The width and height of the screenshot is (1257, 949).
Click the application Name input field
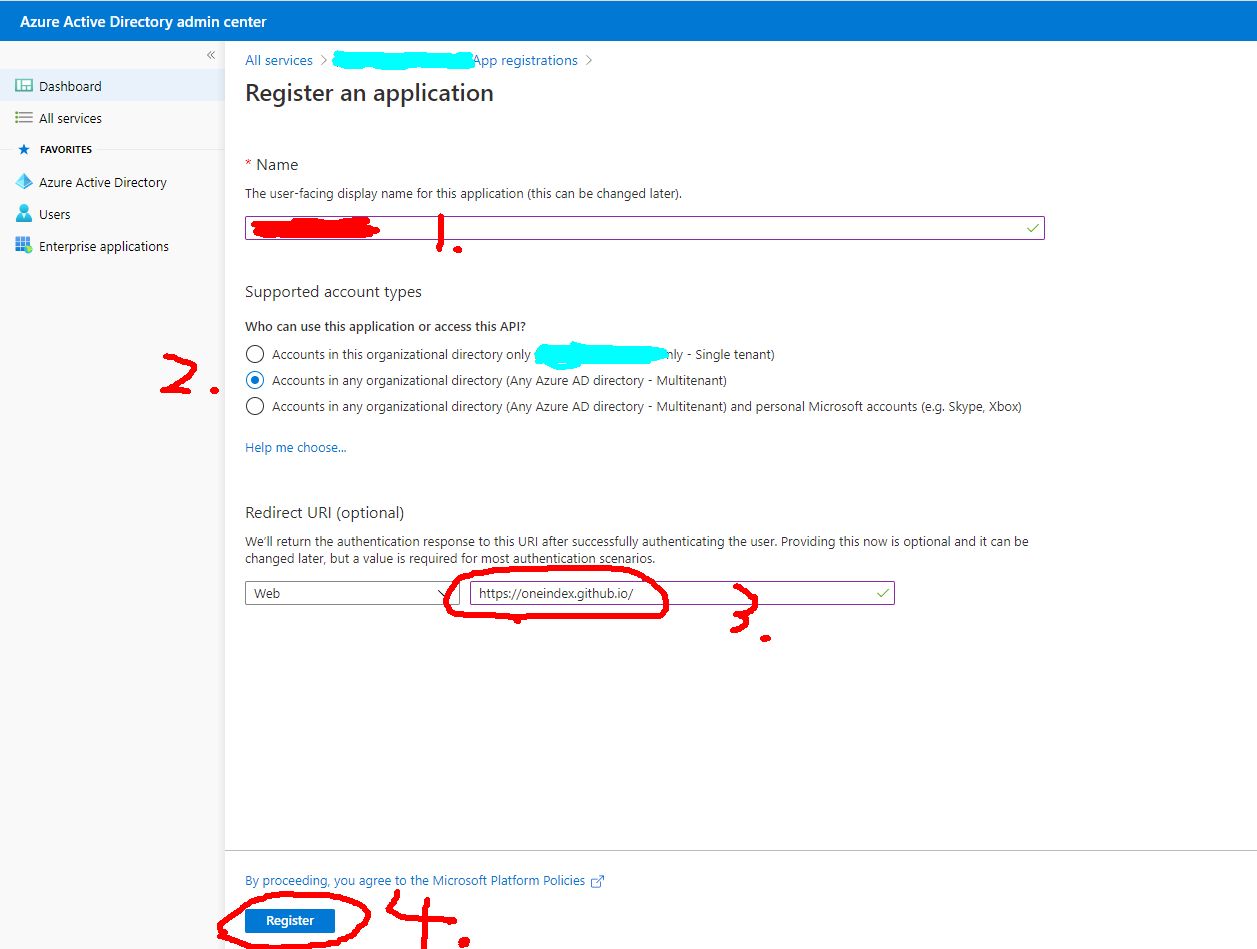(645, 228)
